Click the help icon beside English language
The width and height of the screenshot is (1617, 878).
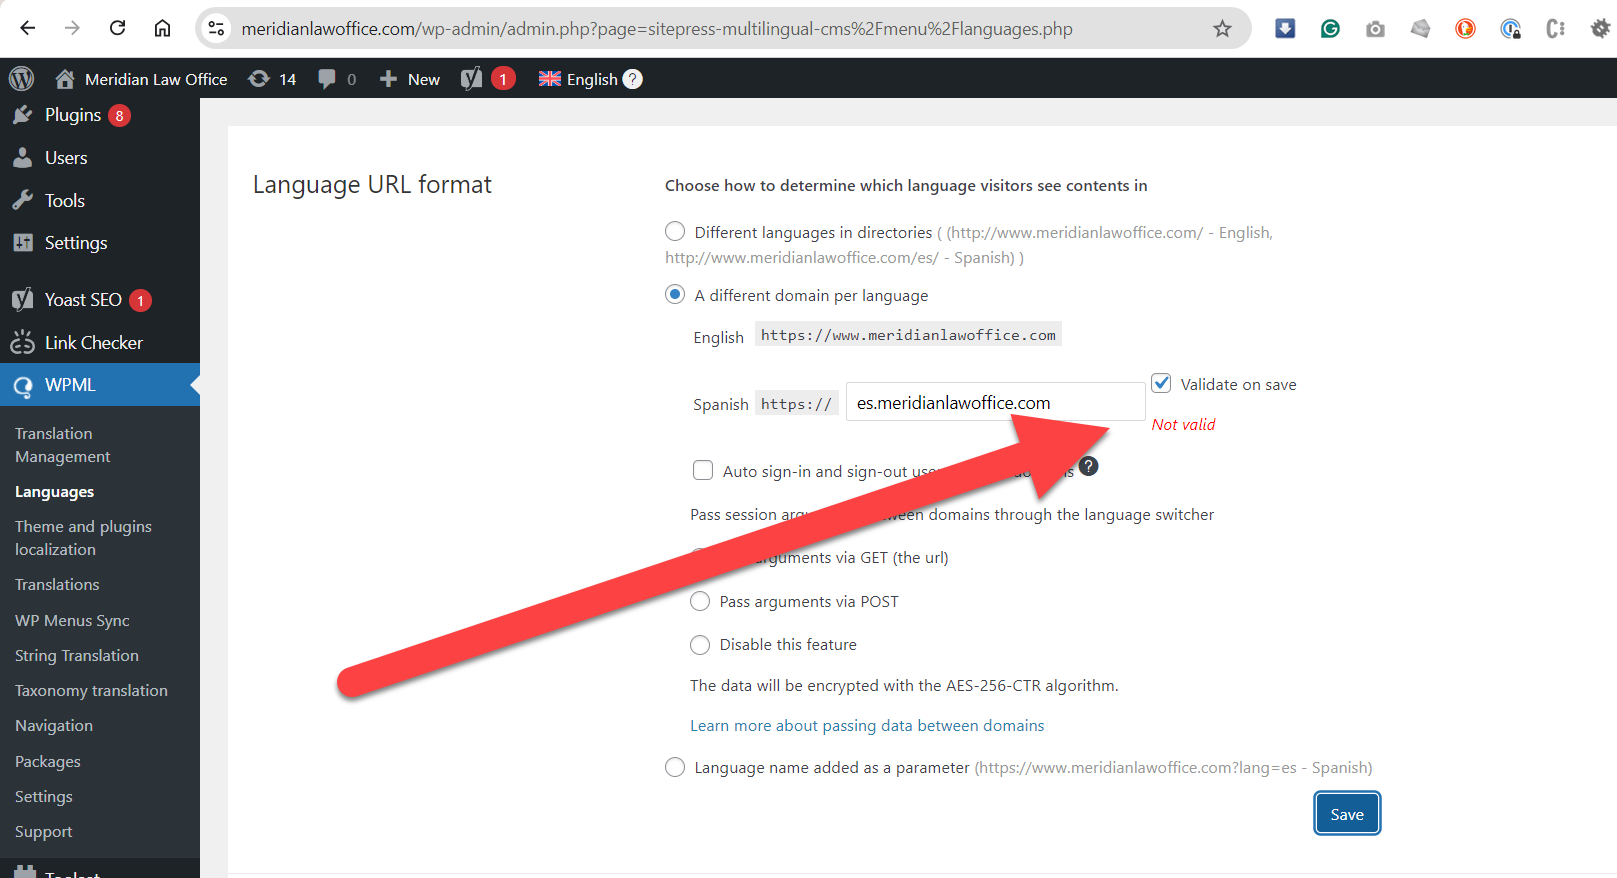632,79
